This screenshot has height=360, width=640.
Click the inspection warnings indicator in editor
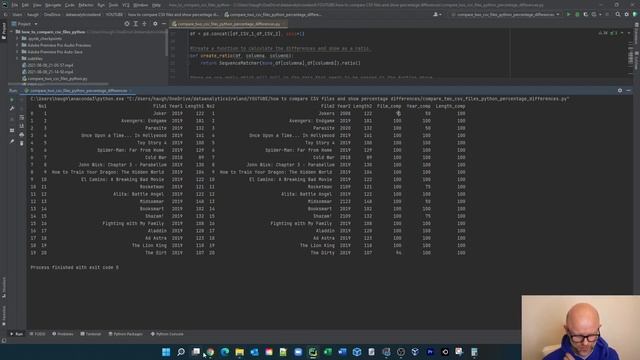point(608,33)
